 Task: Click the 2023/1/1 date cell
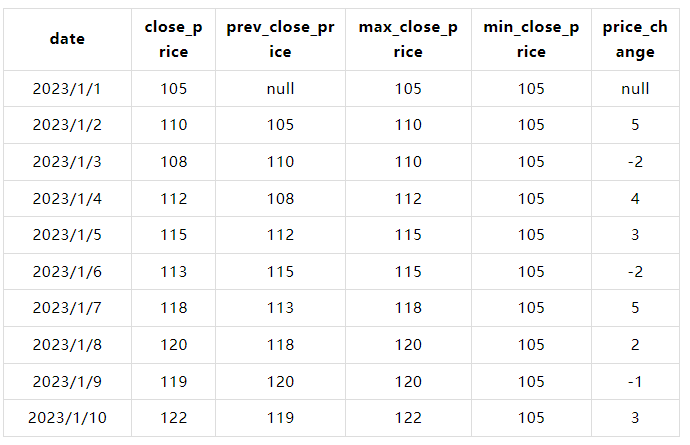click(x=67, y=89)
